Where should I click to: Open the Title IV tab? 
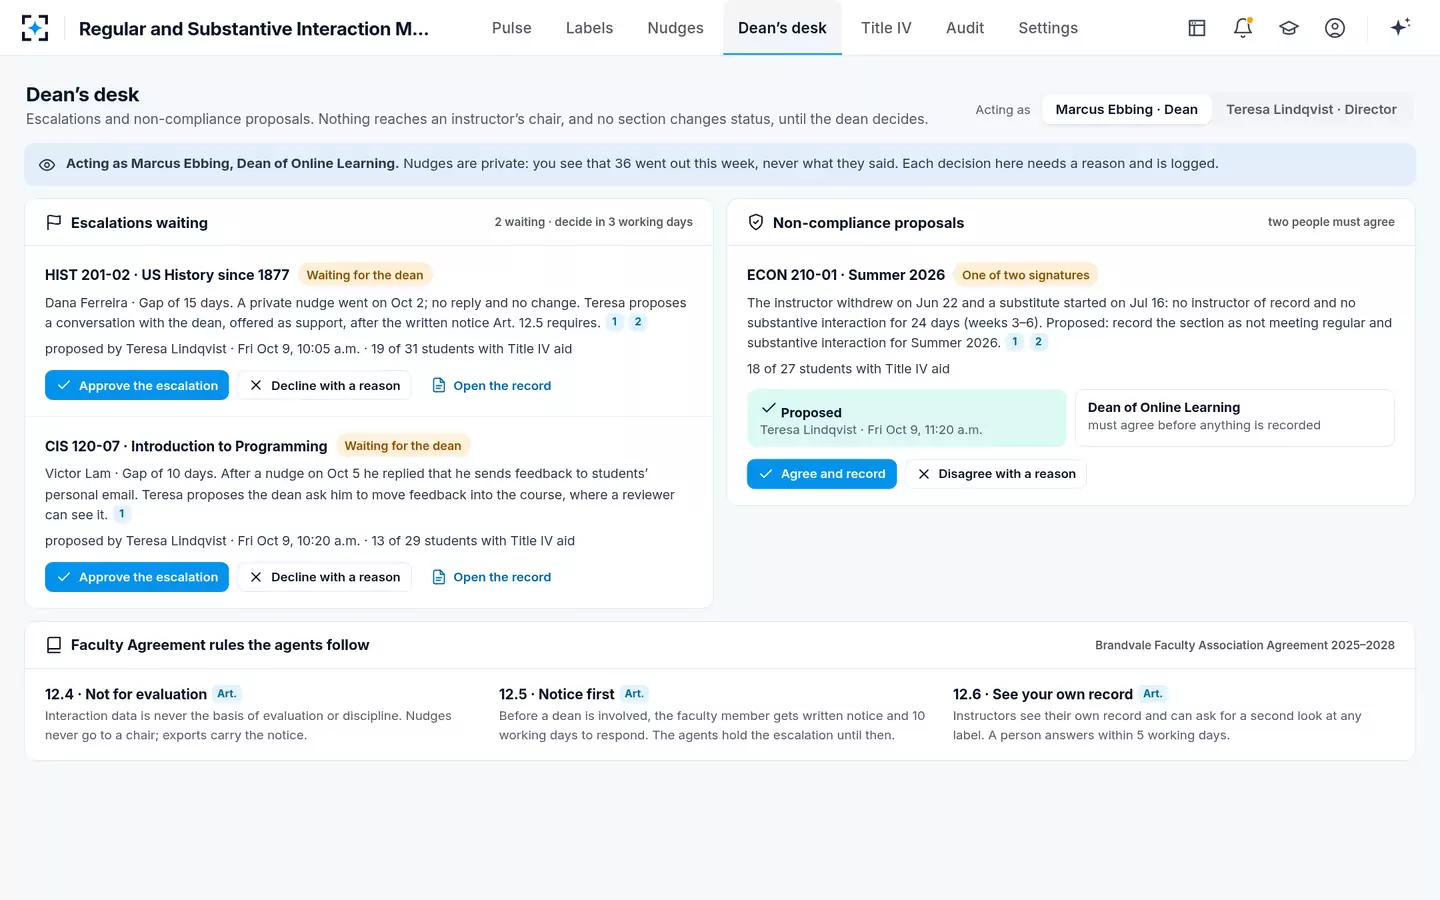pos(886,28)
